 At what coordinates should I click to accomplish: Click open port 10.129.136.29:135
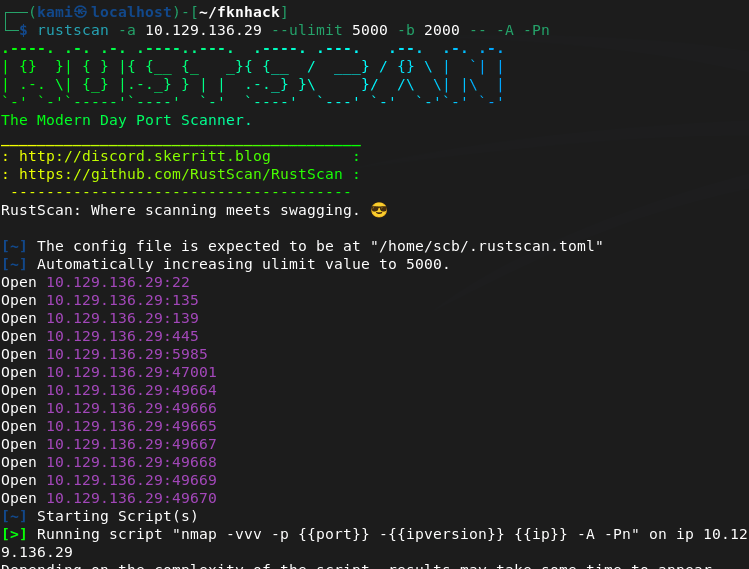[122, 300]
